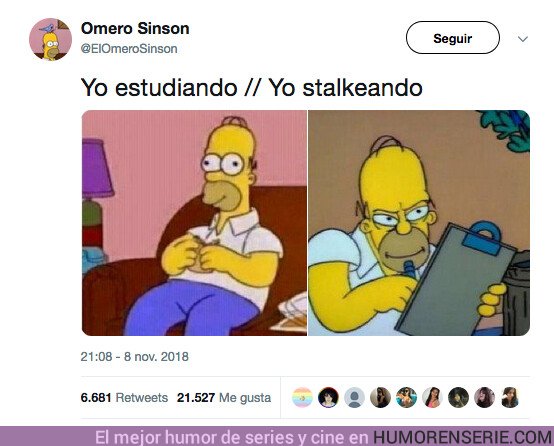
Task: Open the dark-haired second liker avatar
Action: [x=328, y=397]
